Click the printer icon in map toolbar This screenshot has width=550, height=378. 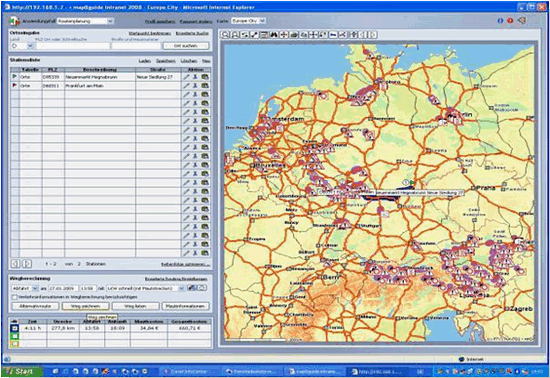point(294,34)
